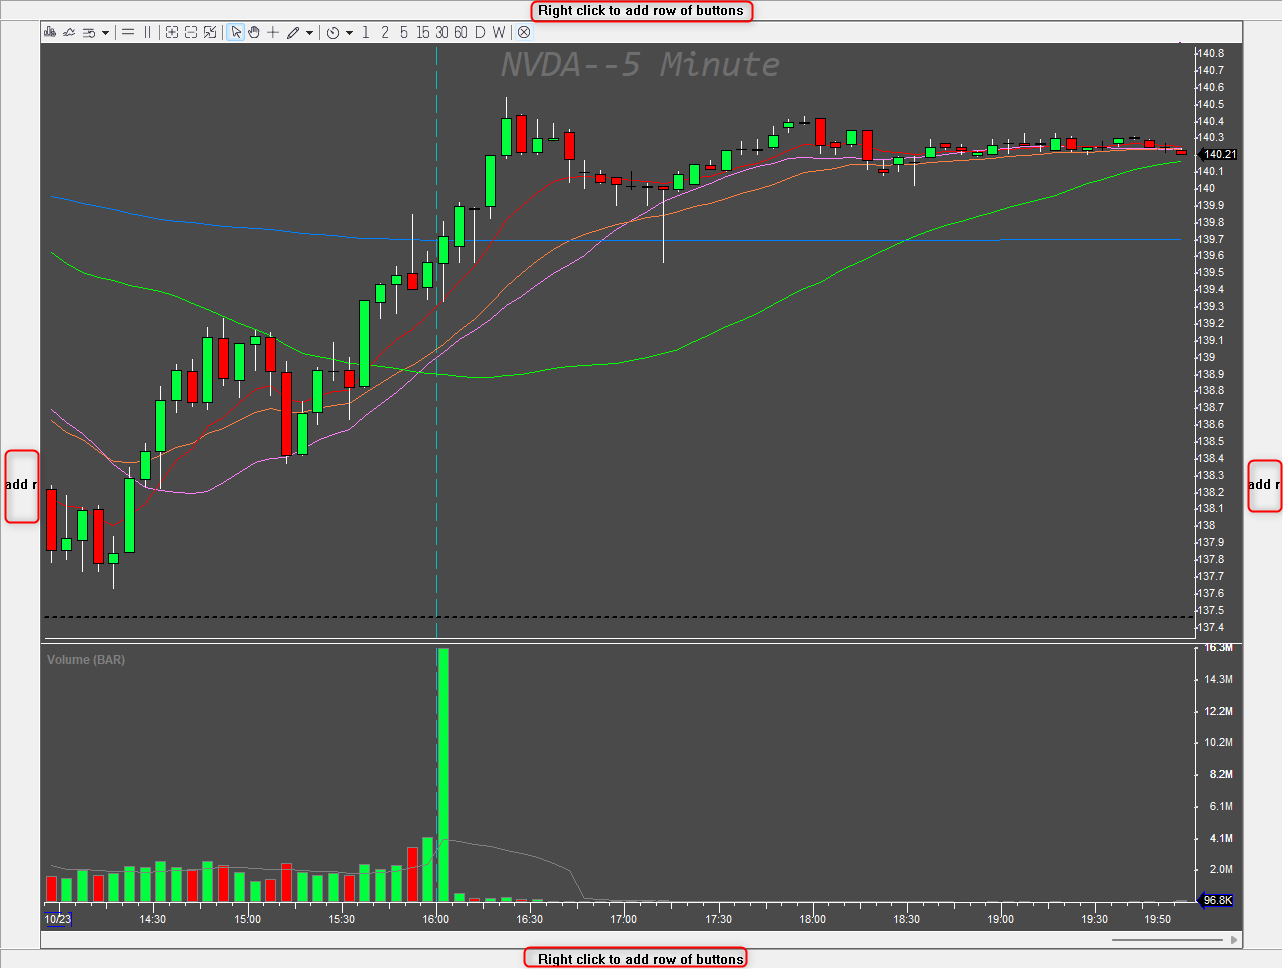Open the clock interval dropdown arrow
This screenshot has height=969, width=1283.
pos(349,33)
